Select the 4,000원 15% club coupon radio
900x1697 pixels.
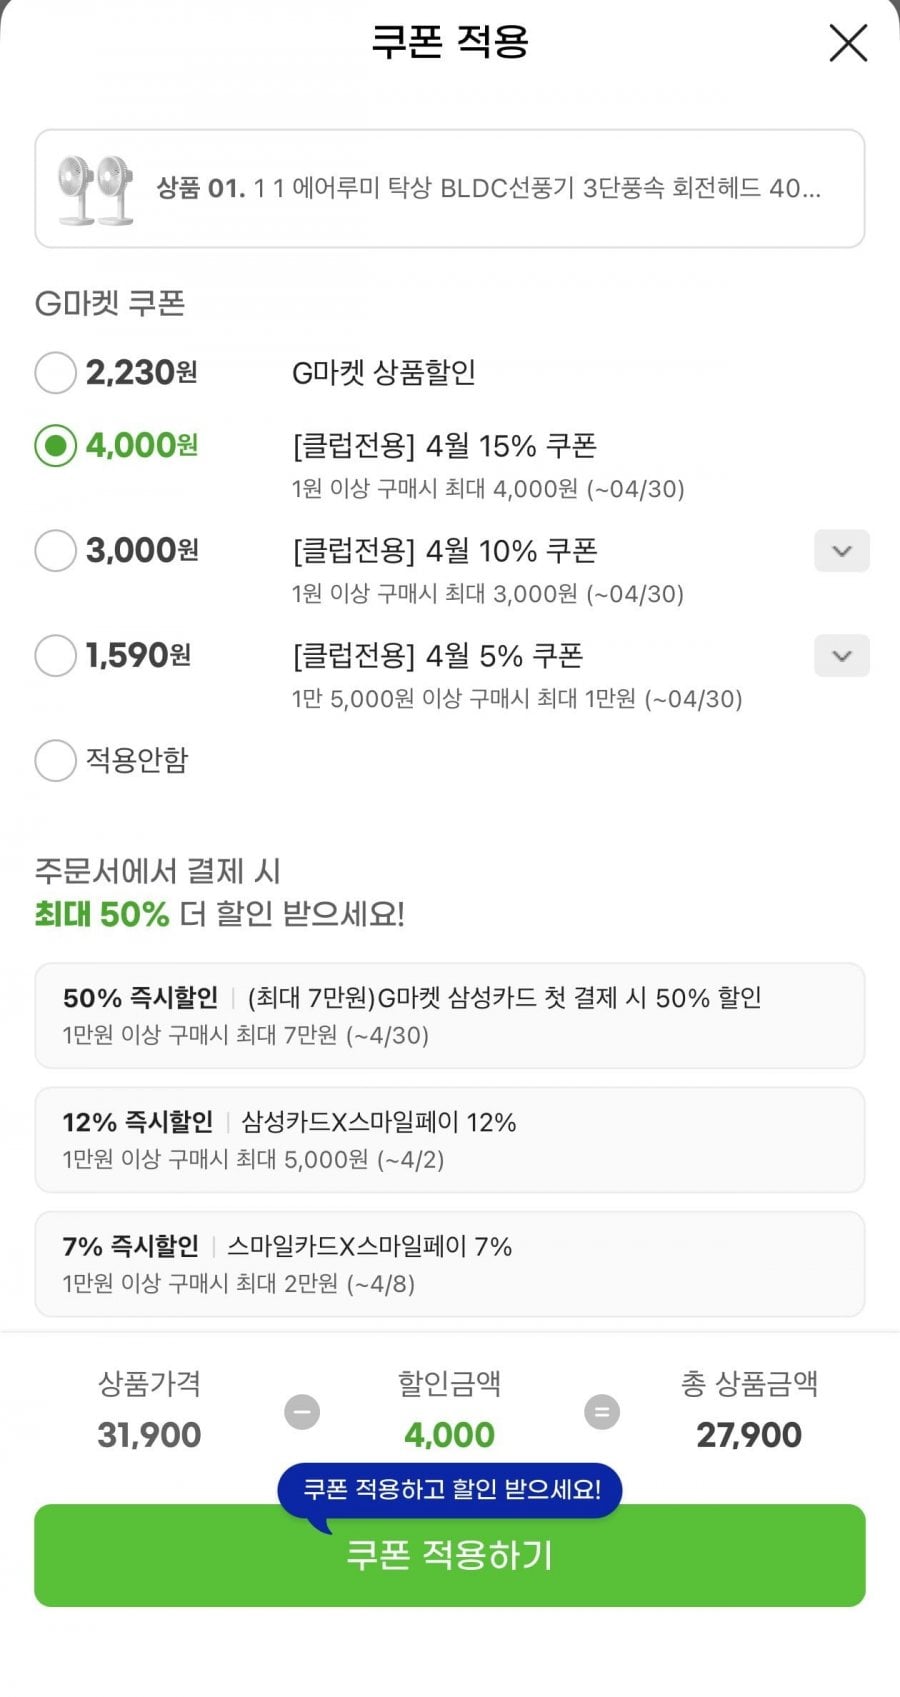click(x=56, y=446)
